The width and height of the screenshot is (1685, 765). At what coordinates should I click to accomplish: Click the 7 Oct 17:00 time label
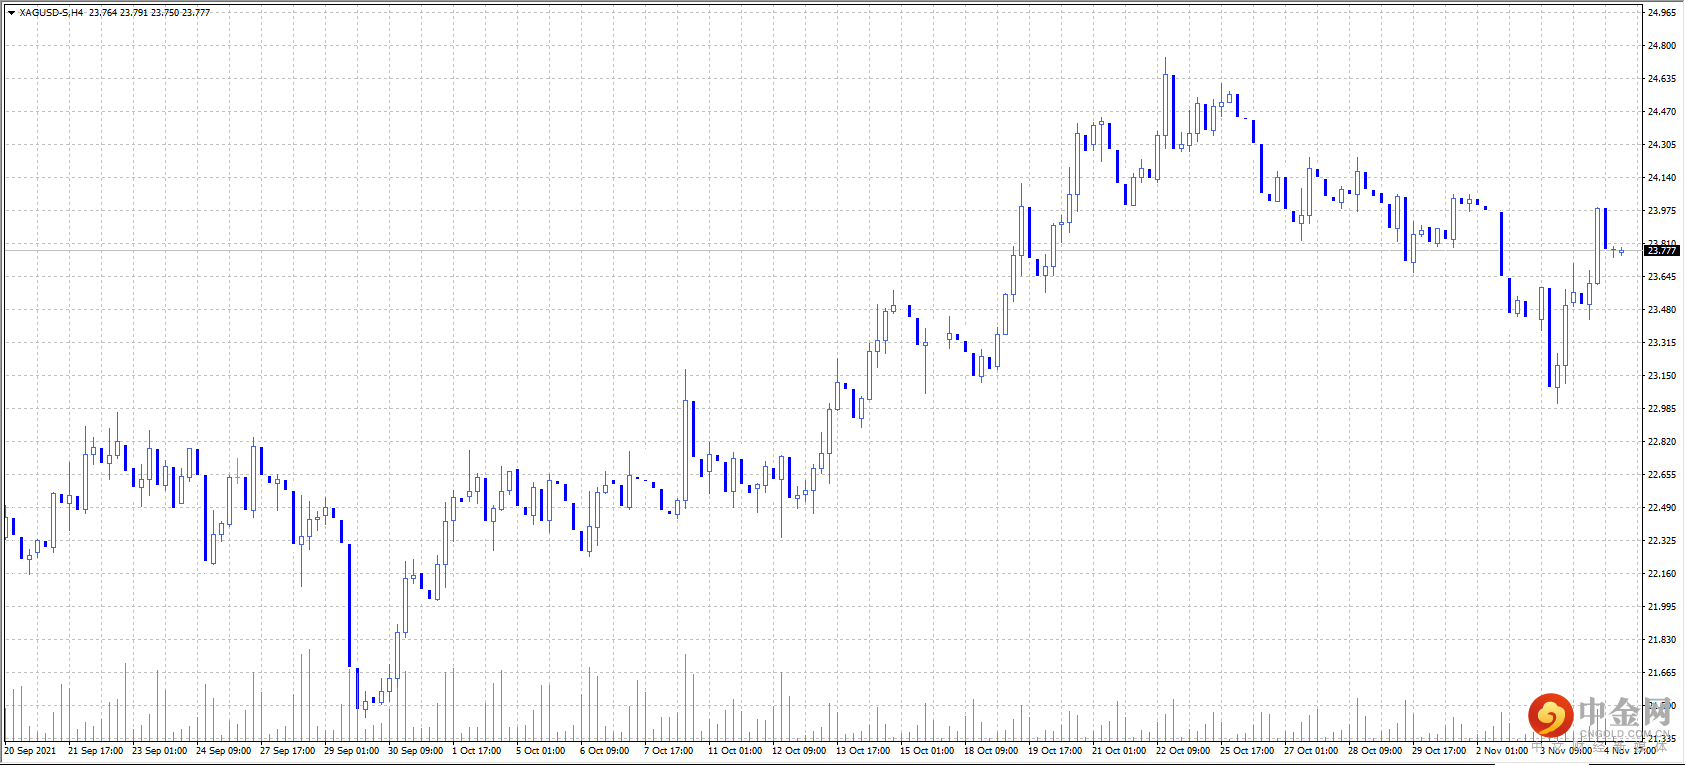[669, 751]
